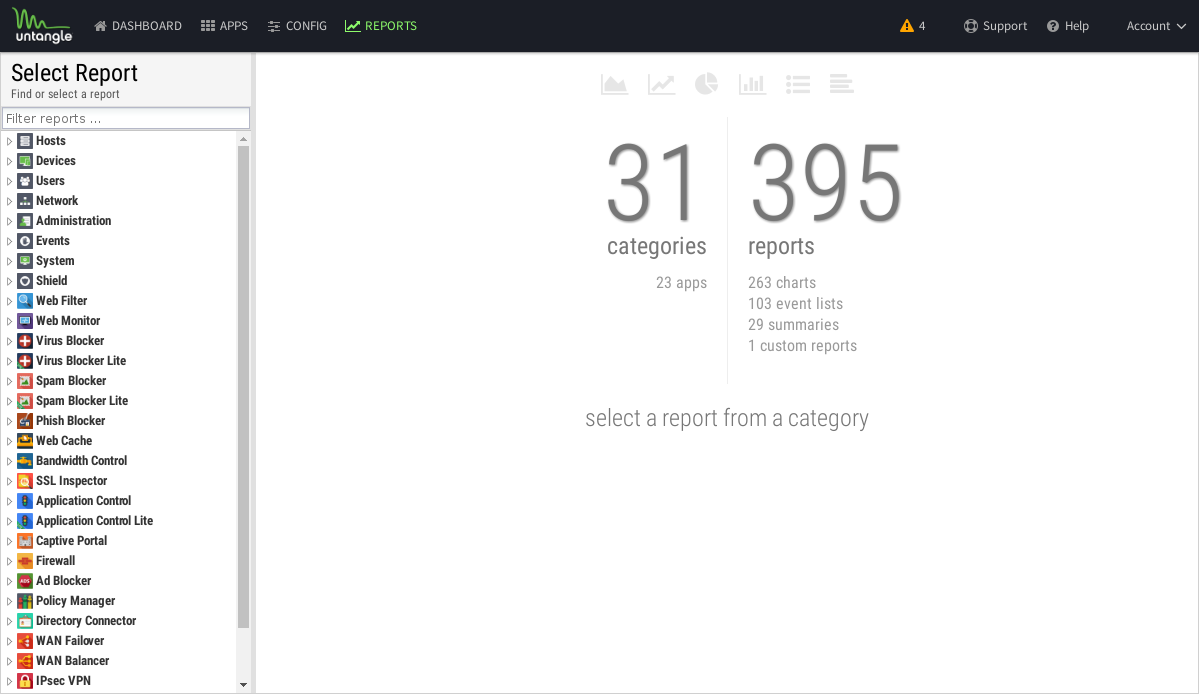This screenshot has width=1199, height=694.
Task: Click the '1 custom reports' text
Action: coord(802,346)
